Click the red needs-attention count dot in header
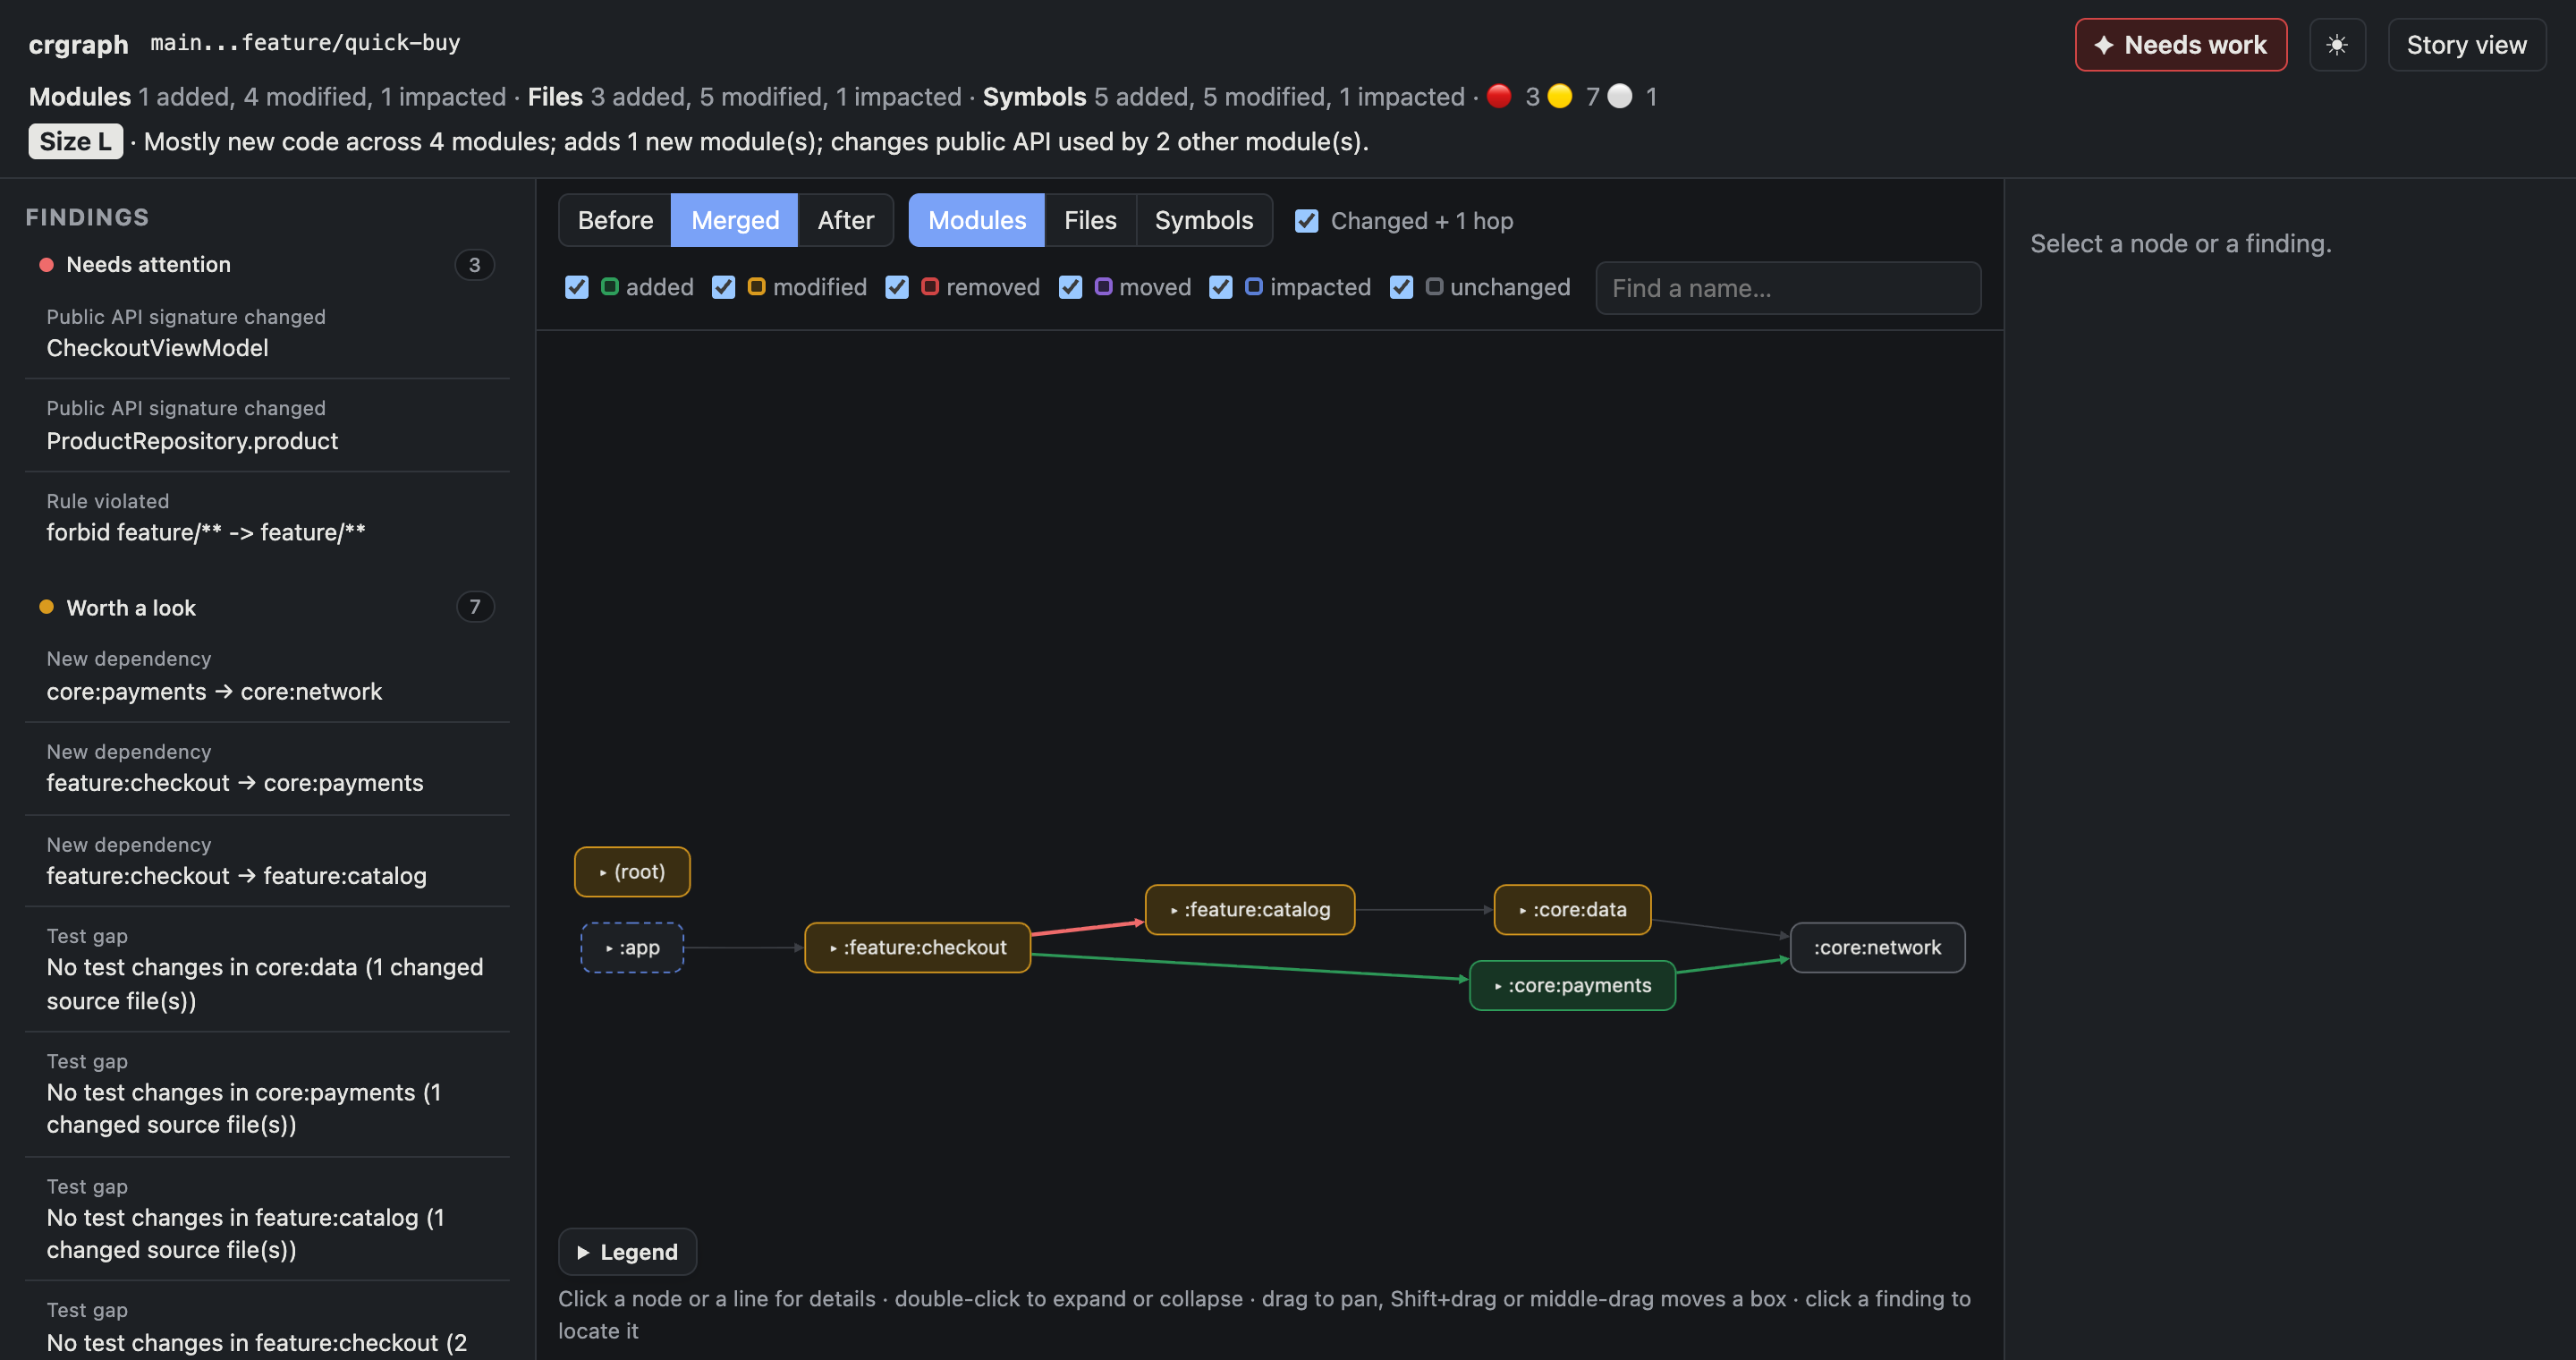This screenshot has height=1360, width=2576. [x=1498, y=96]
